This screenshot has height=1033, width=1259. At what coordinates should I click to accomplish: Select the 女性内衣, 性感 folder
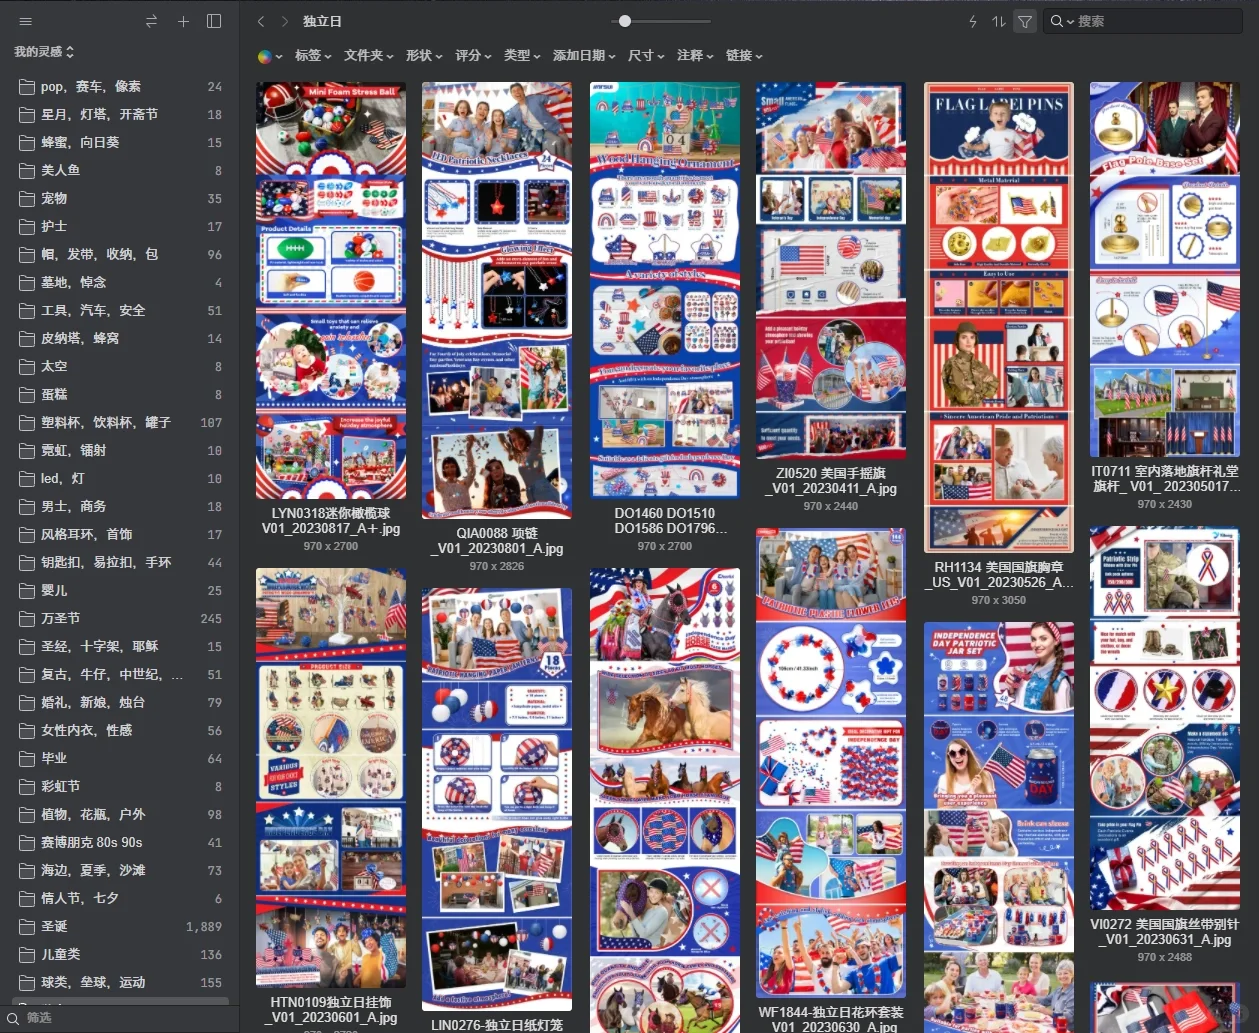pyautogui.click(x=120, y=731)
